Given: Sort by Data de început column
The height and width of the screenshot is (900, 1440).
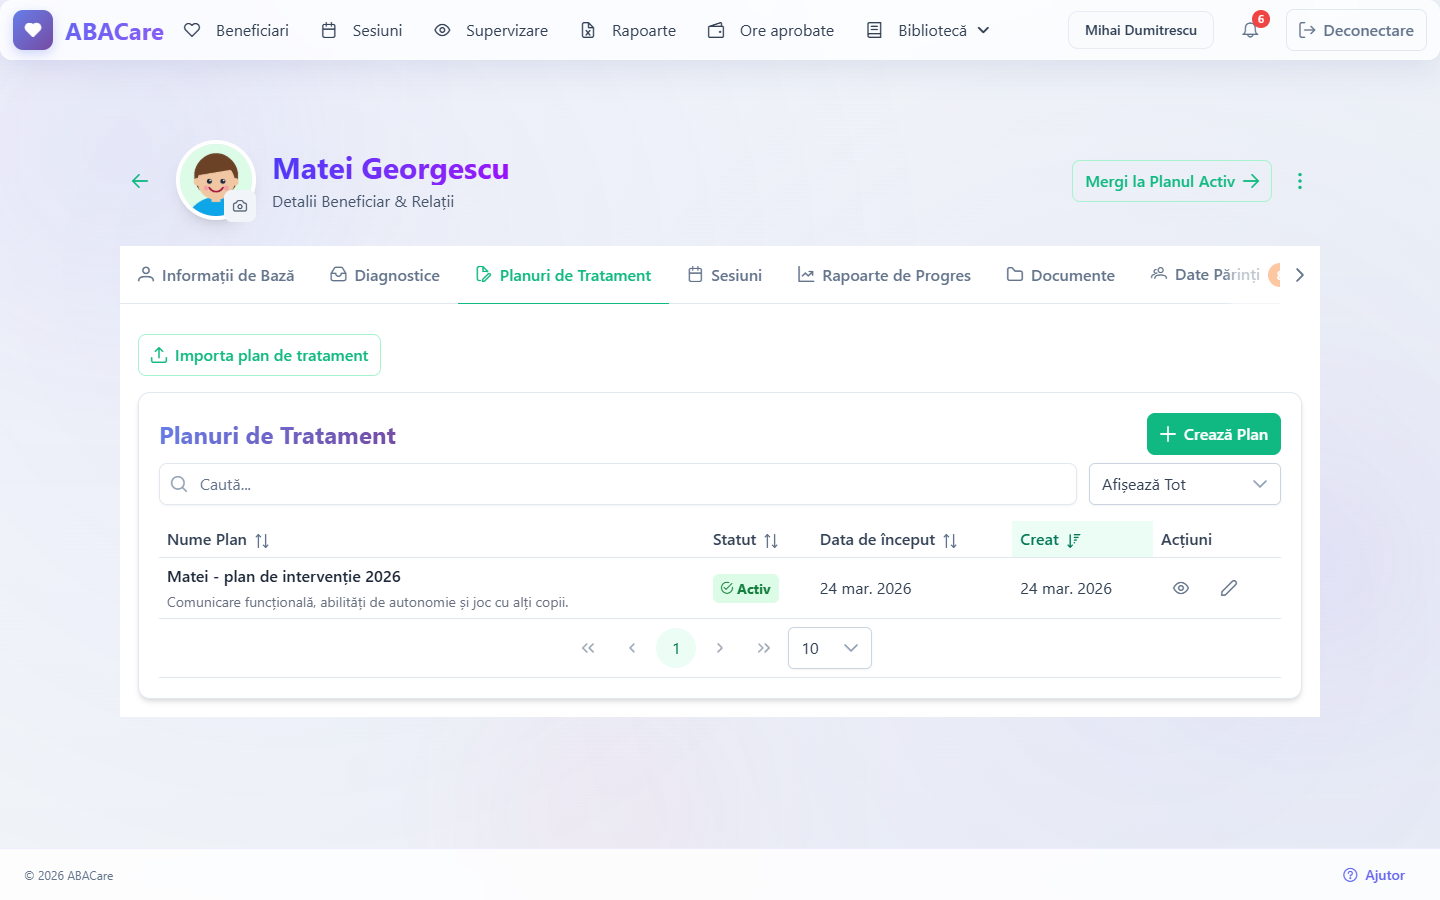Looking at the screenshot, I should click(x=888, y=540).
